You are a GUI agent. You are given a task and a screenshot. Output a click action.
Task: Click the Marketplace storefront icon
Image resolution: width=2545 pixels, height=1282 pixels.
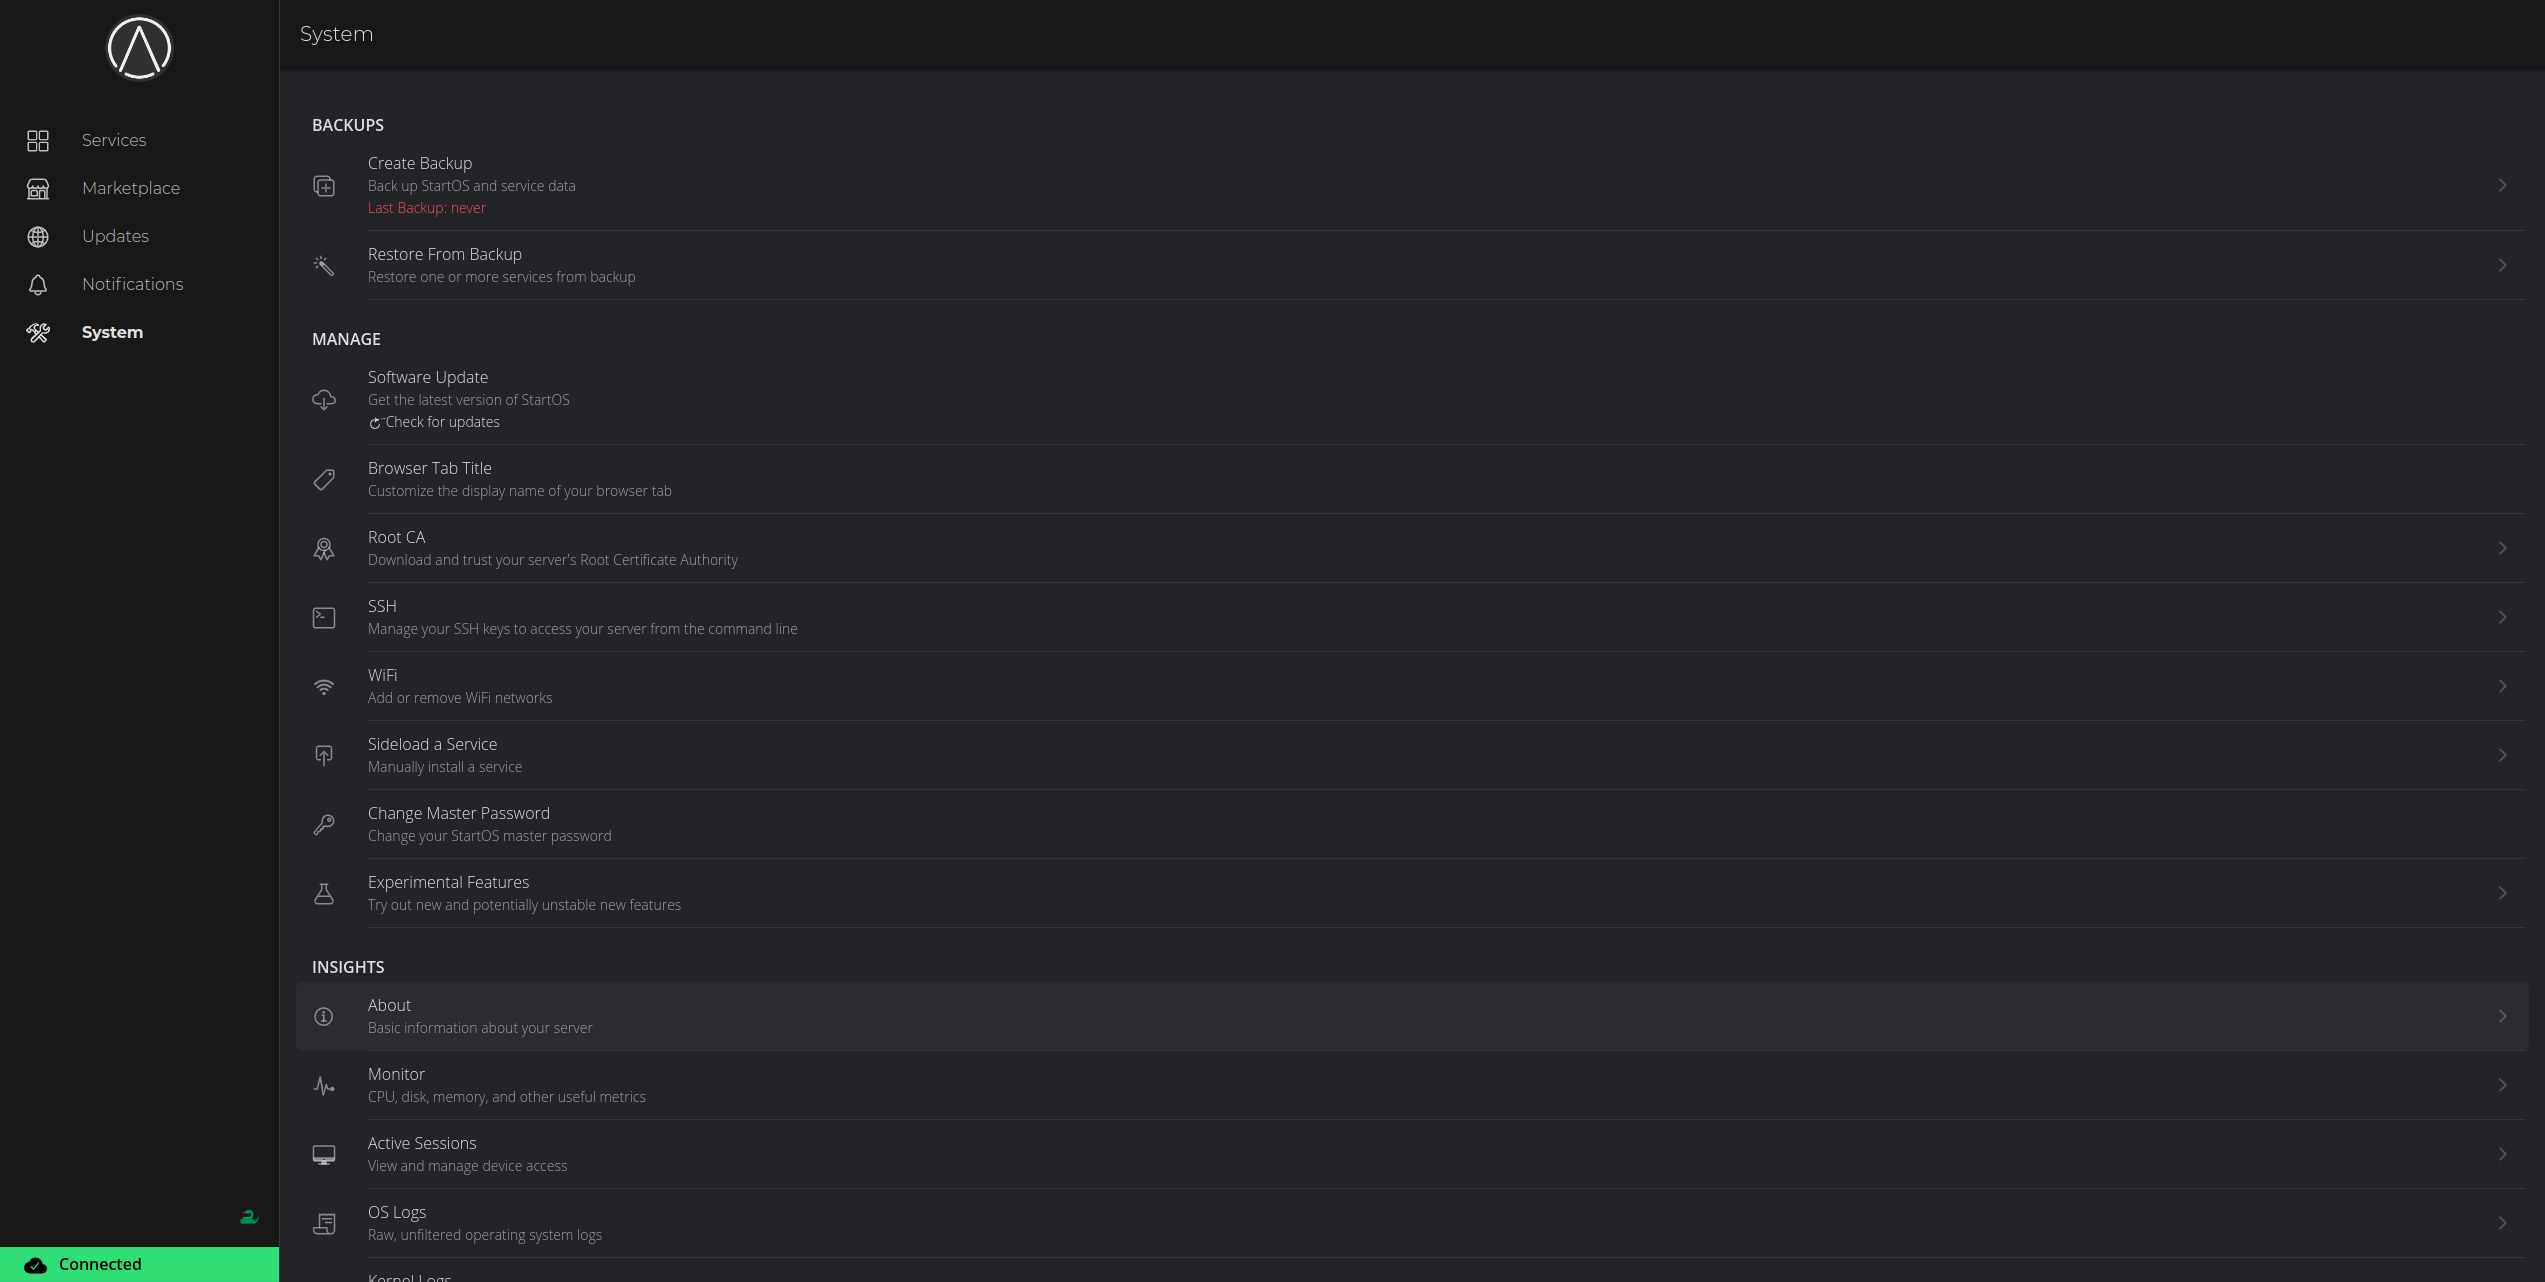38,189
